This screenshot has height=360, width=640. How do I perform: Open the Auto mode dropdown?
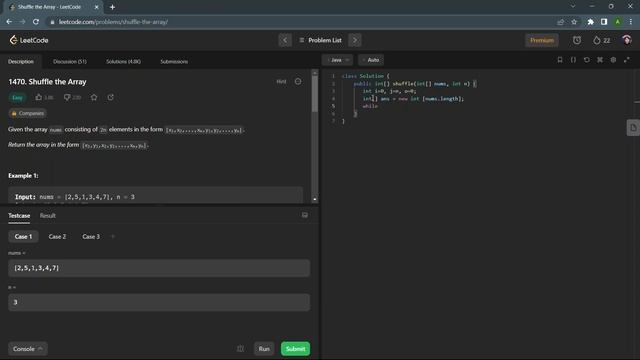pos(371,60)
